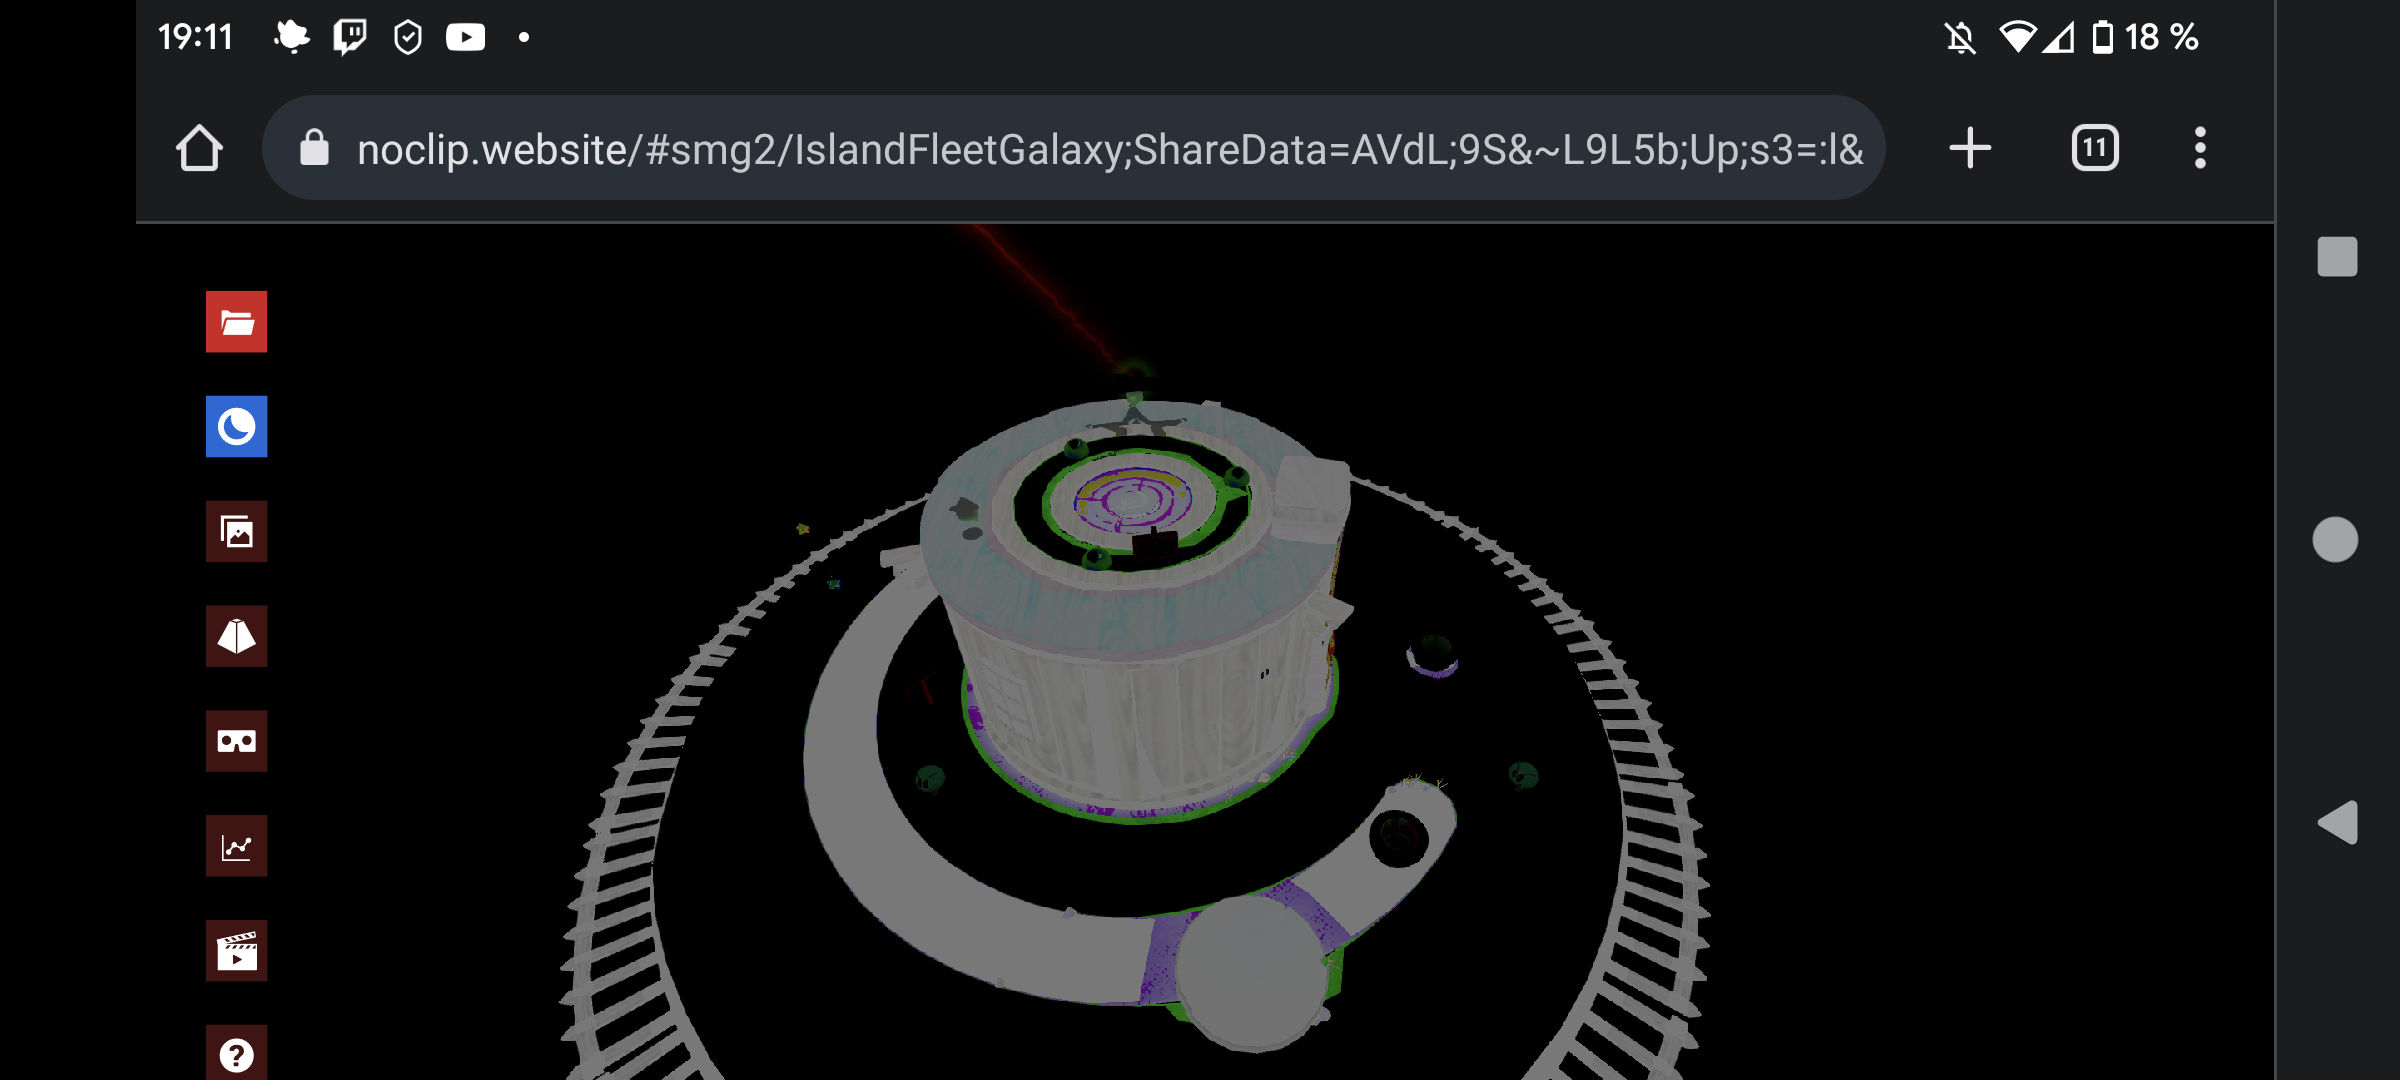Open the games browser folder panel
The image size is (2400, 1080).
pyautogui.click(x=236, y=322)
